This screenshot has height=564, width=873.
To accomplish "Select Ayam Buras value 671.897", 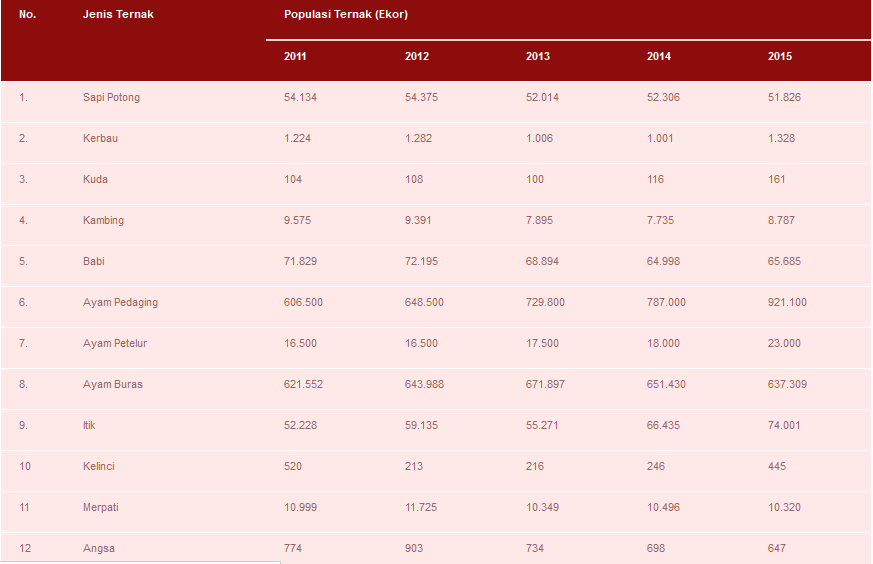I will coord(545,384).
